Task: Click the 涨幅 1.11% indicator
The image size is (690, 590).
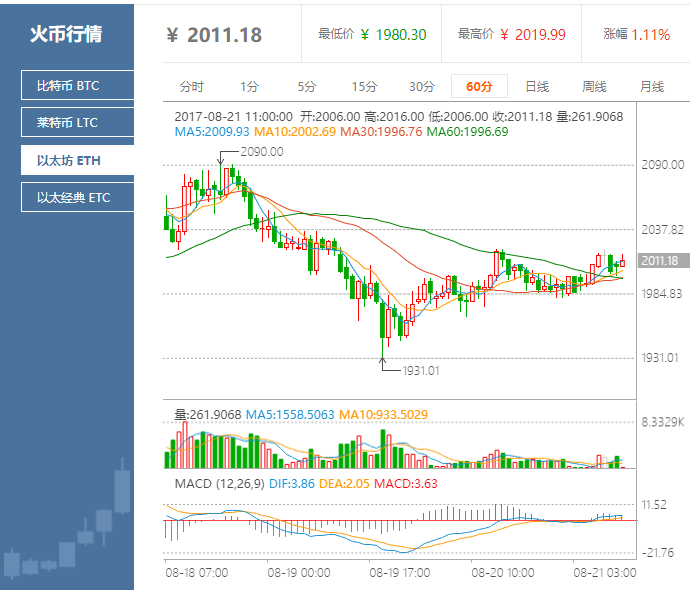Action: coord(637,35)
